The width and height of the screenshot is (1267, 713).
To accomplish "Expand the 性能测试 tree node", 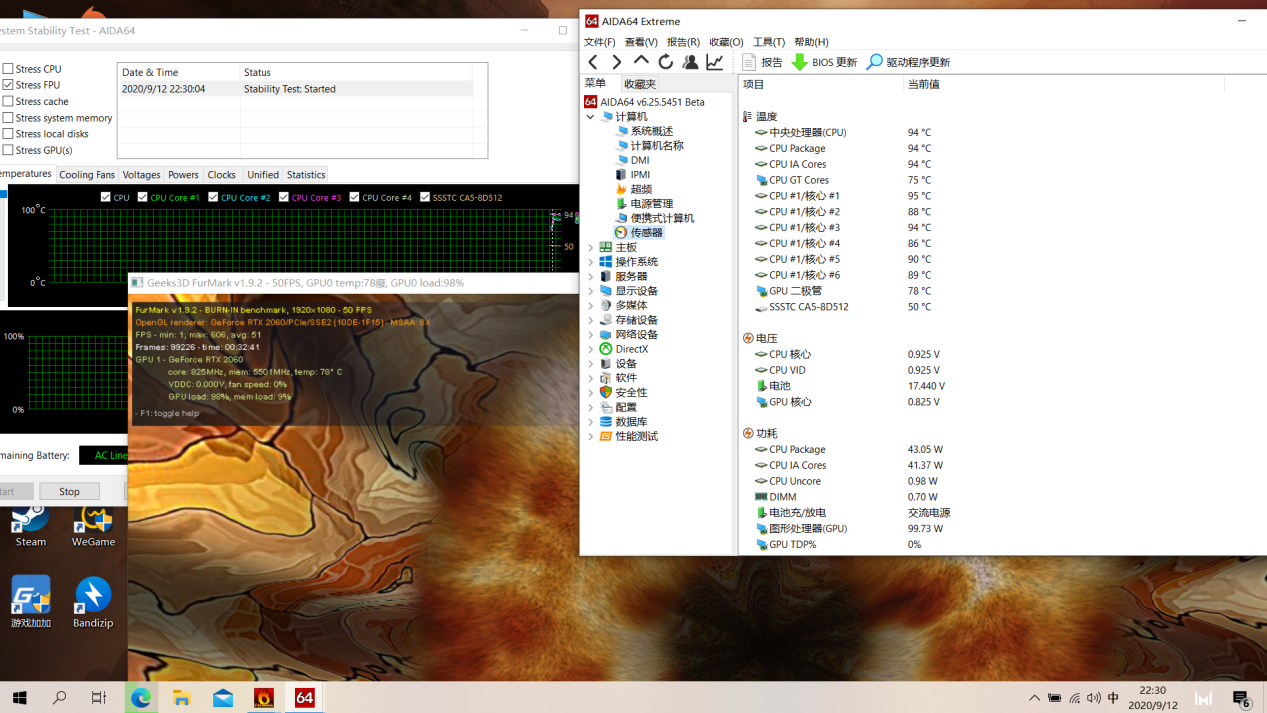I will pos(590,437).
